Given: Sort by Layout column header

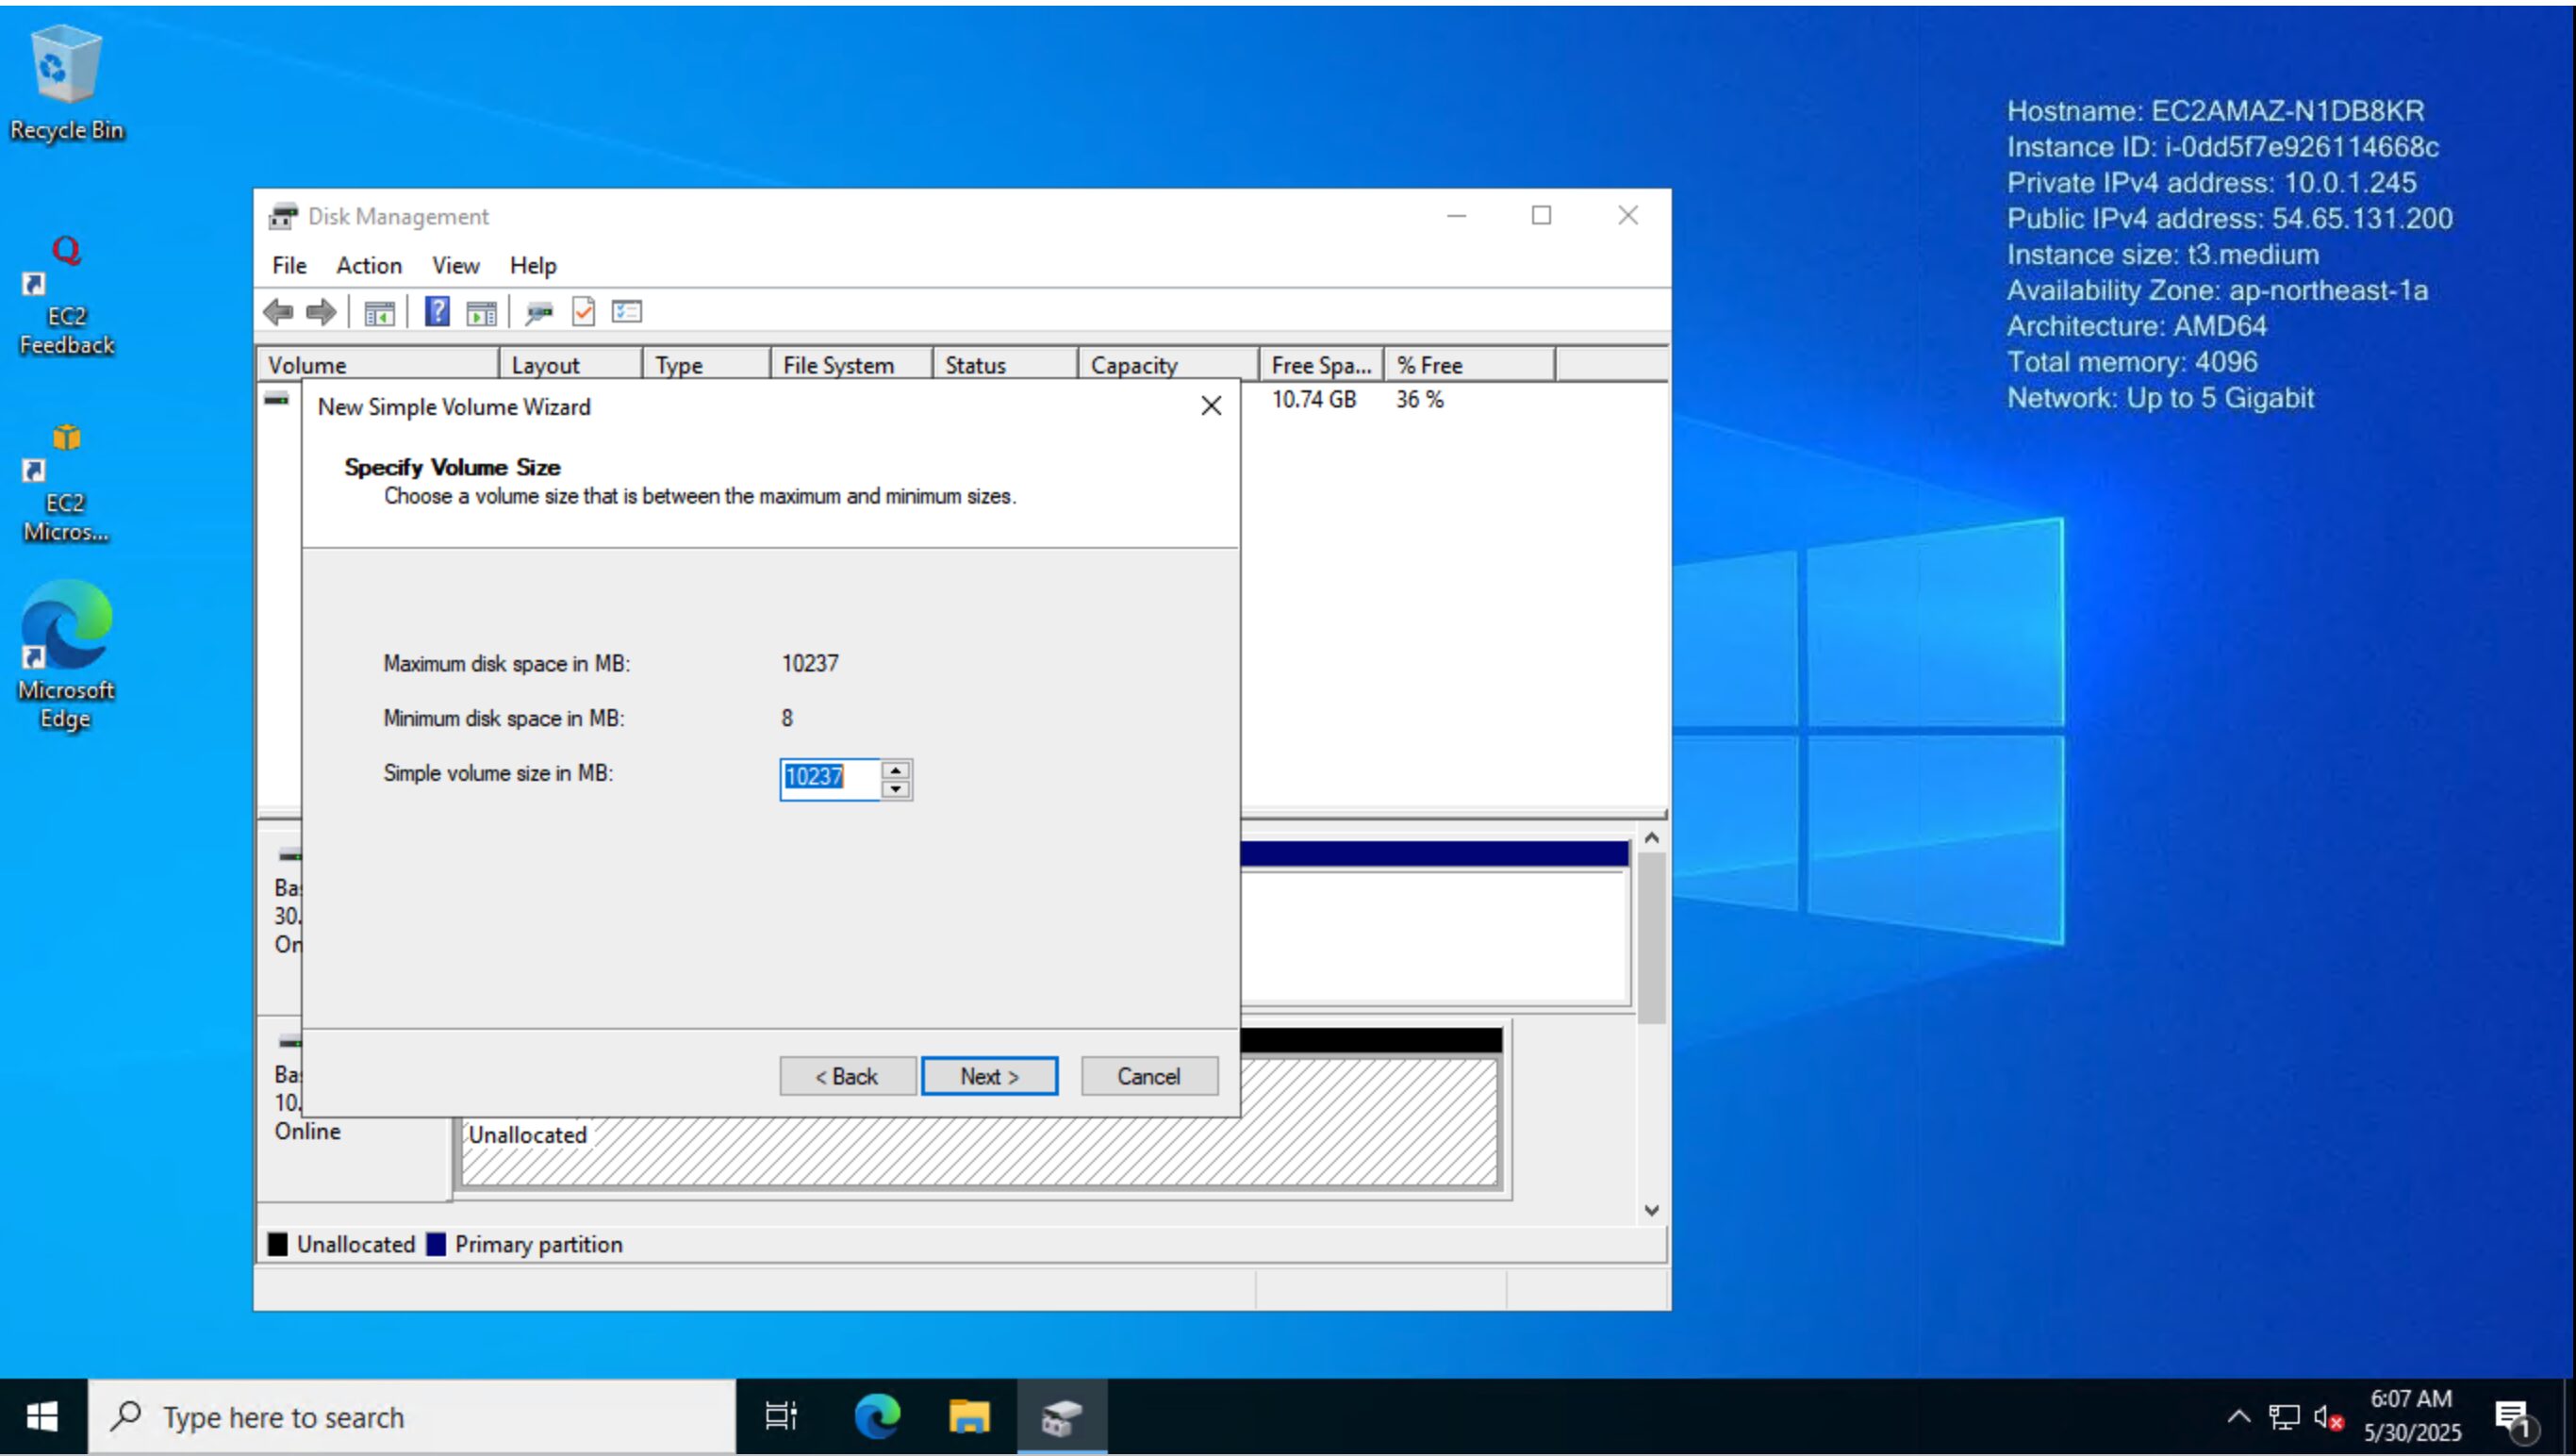Looking at the screenshot, I should click(x=570, y=365).
